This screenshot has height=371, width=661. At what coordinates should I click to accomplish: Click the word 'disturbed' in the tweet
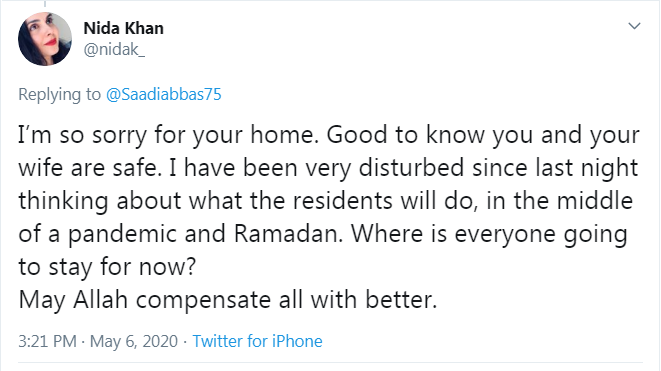pos(411,167)
